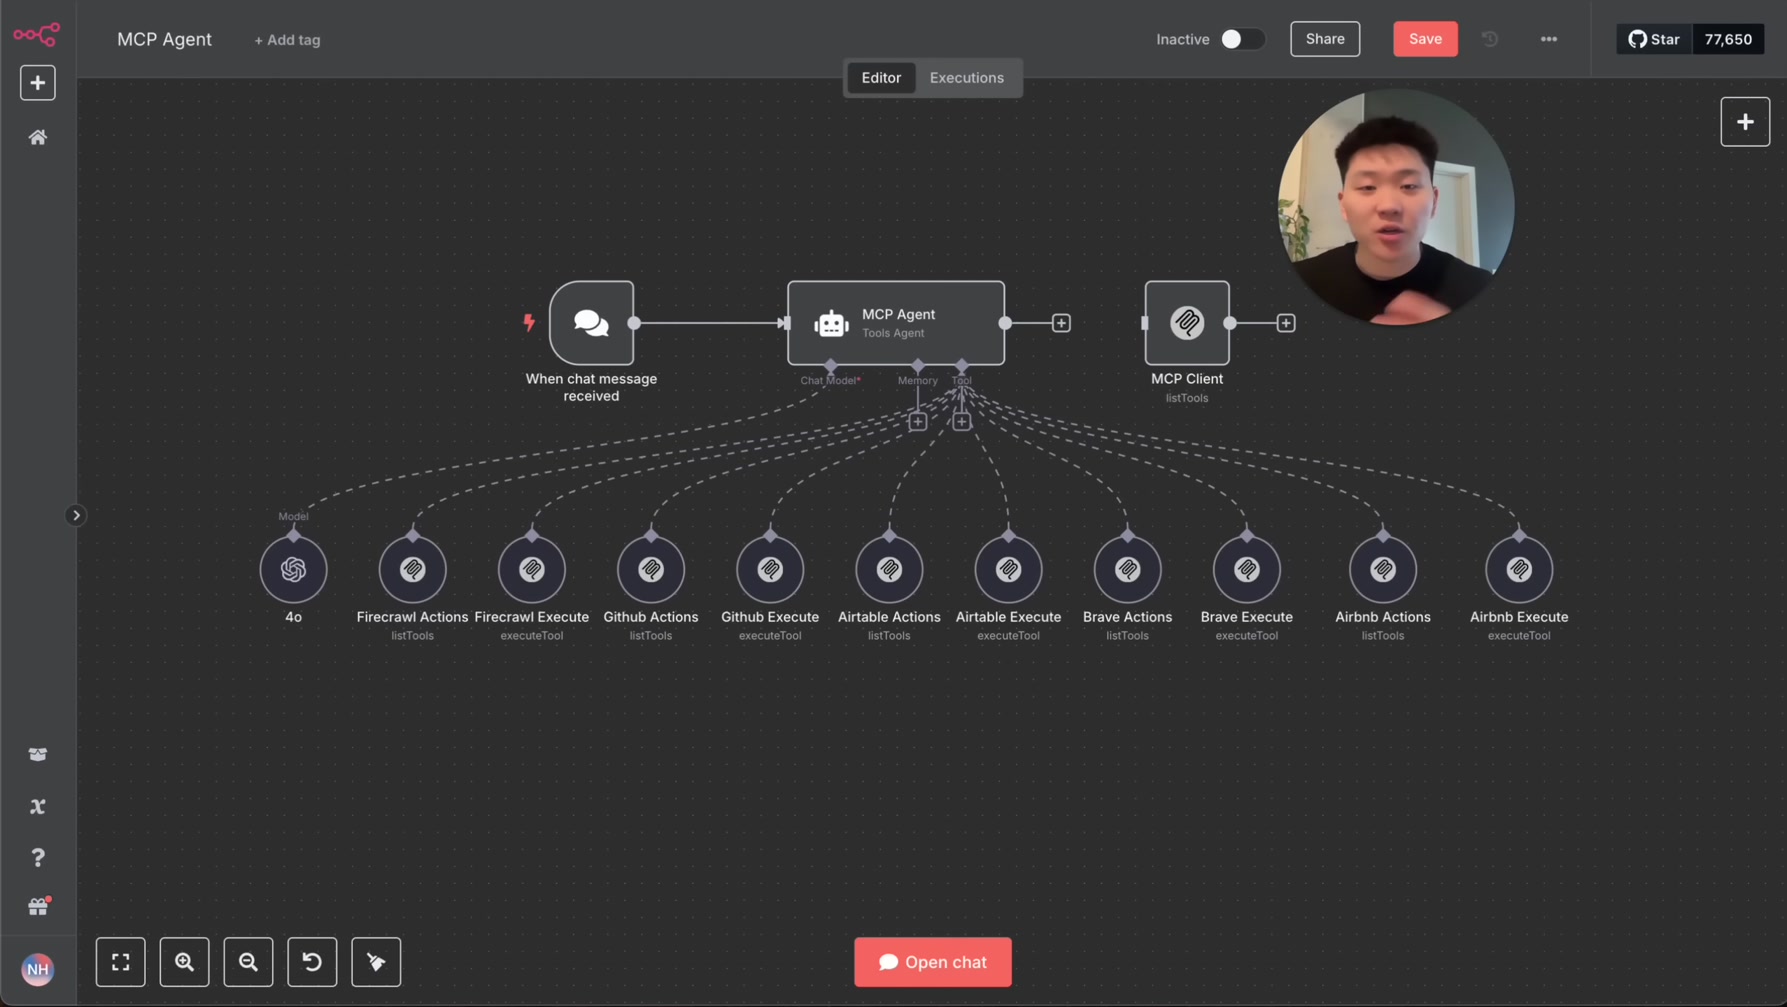This screenshot has height=1007, width=1787.
Task: Select the Github Execute node
Action: [x=770, y=569]
